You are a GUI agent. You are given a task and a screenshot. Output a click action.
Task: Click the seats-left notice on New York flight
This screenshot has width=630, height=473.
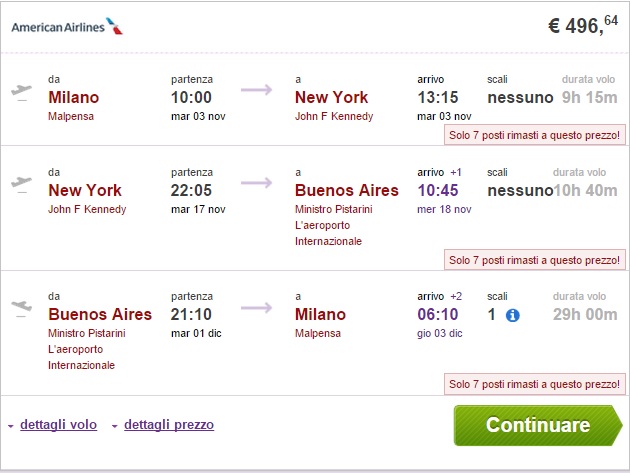534,260
